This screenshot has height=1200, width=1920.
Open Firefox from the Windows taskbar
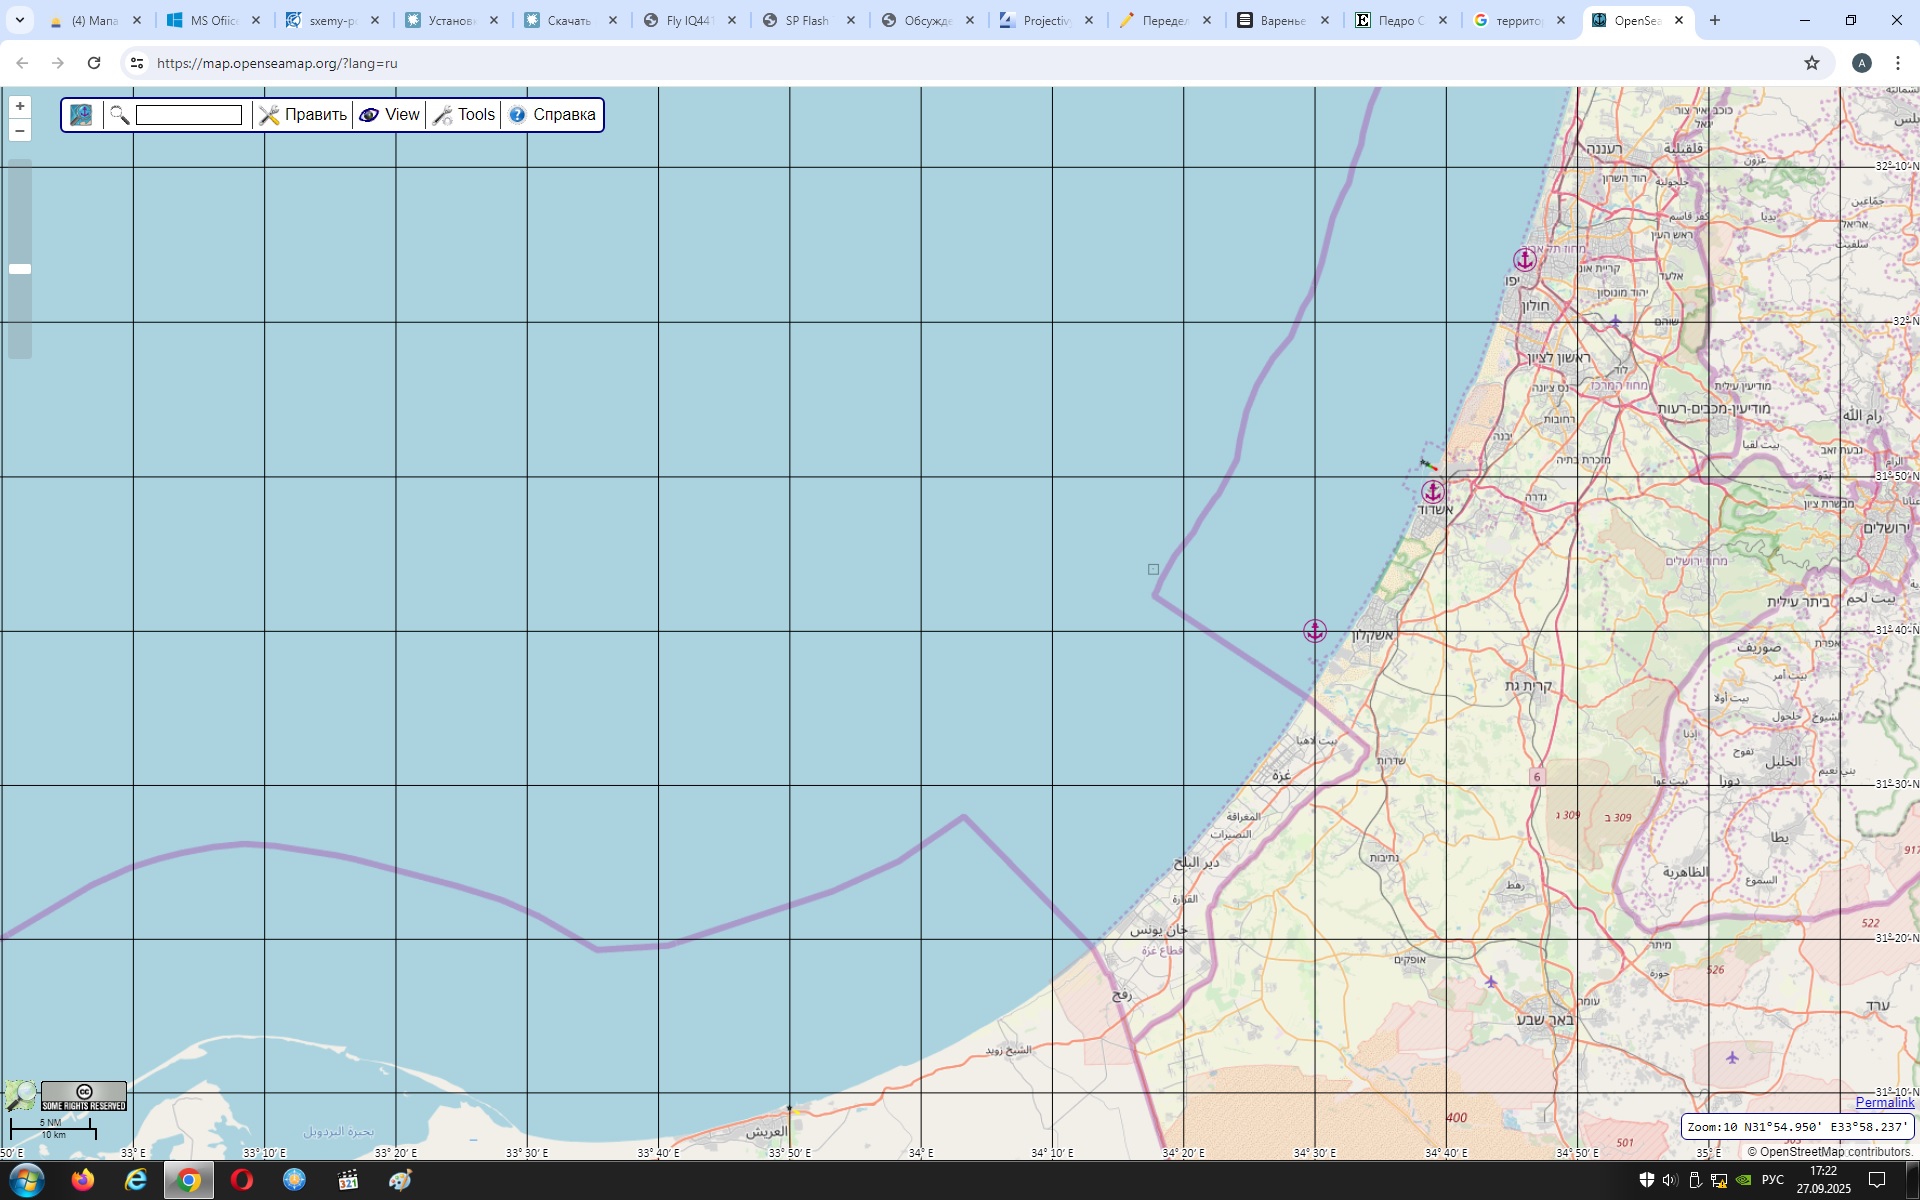click(82, 1180)
